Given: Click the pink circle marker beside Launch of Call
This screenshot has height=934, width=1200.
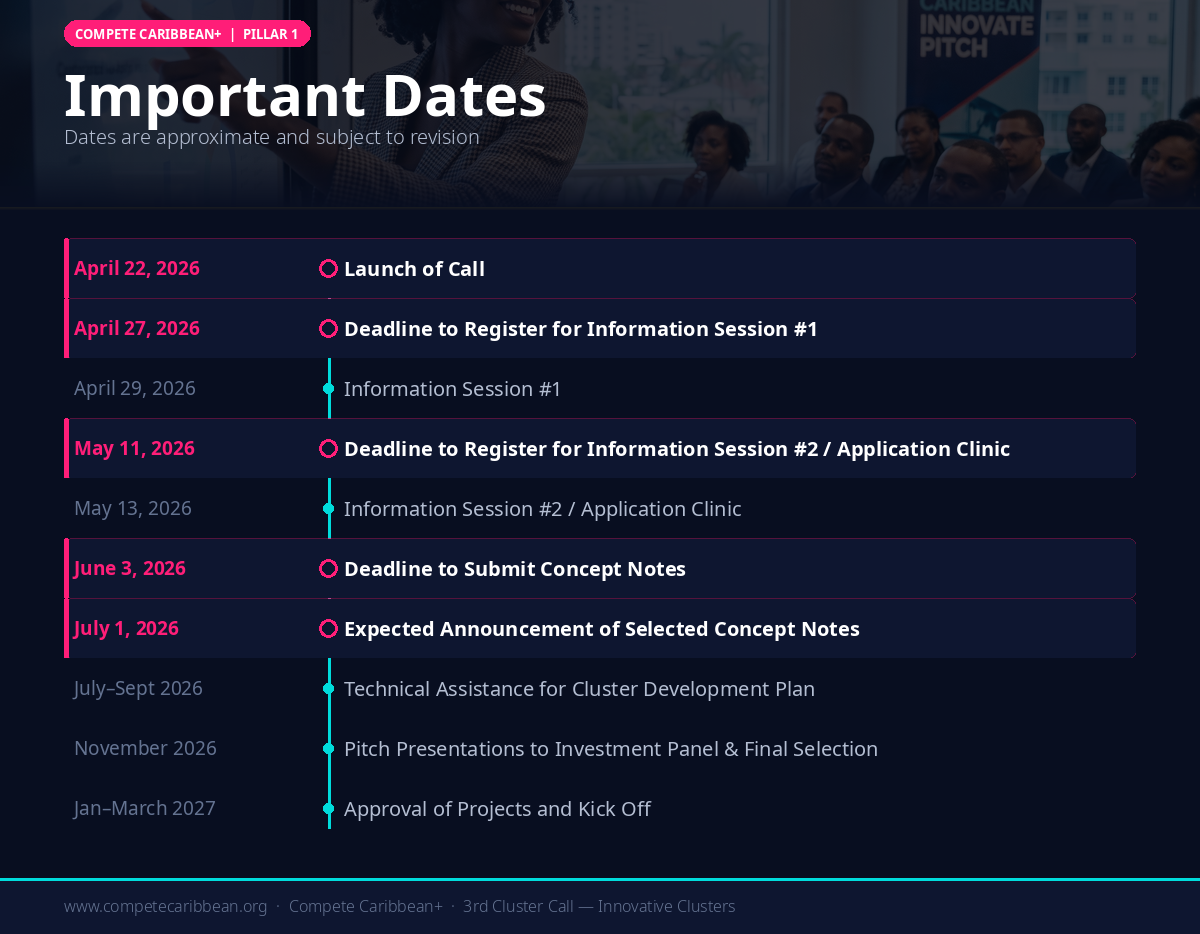Looking at the screenshot, I should (x=328, y=268).
